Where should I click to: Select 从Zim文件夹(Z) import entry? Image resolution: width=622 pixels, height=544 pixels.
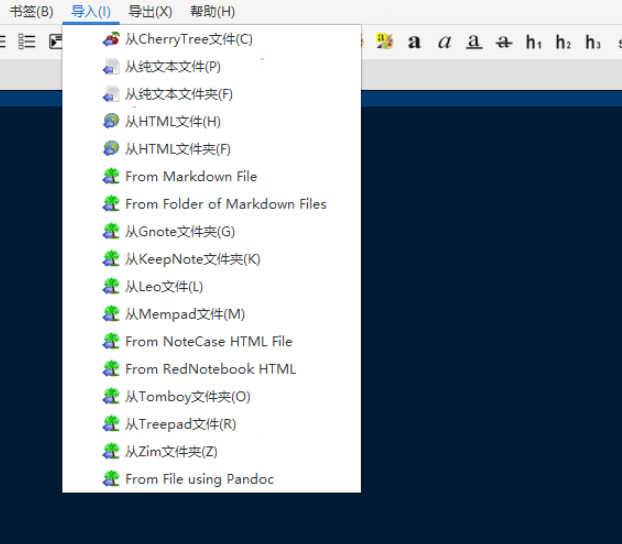[211, 452]
